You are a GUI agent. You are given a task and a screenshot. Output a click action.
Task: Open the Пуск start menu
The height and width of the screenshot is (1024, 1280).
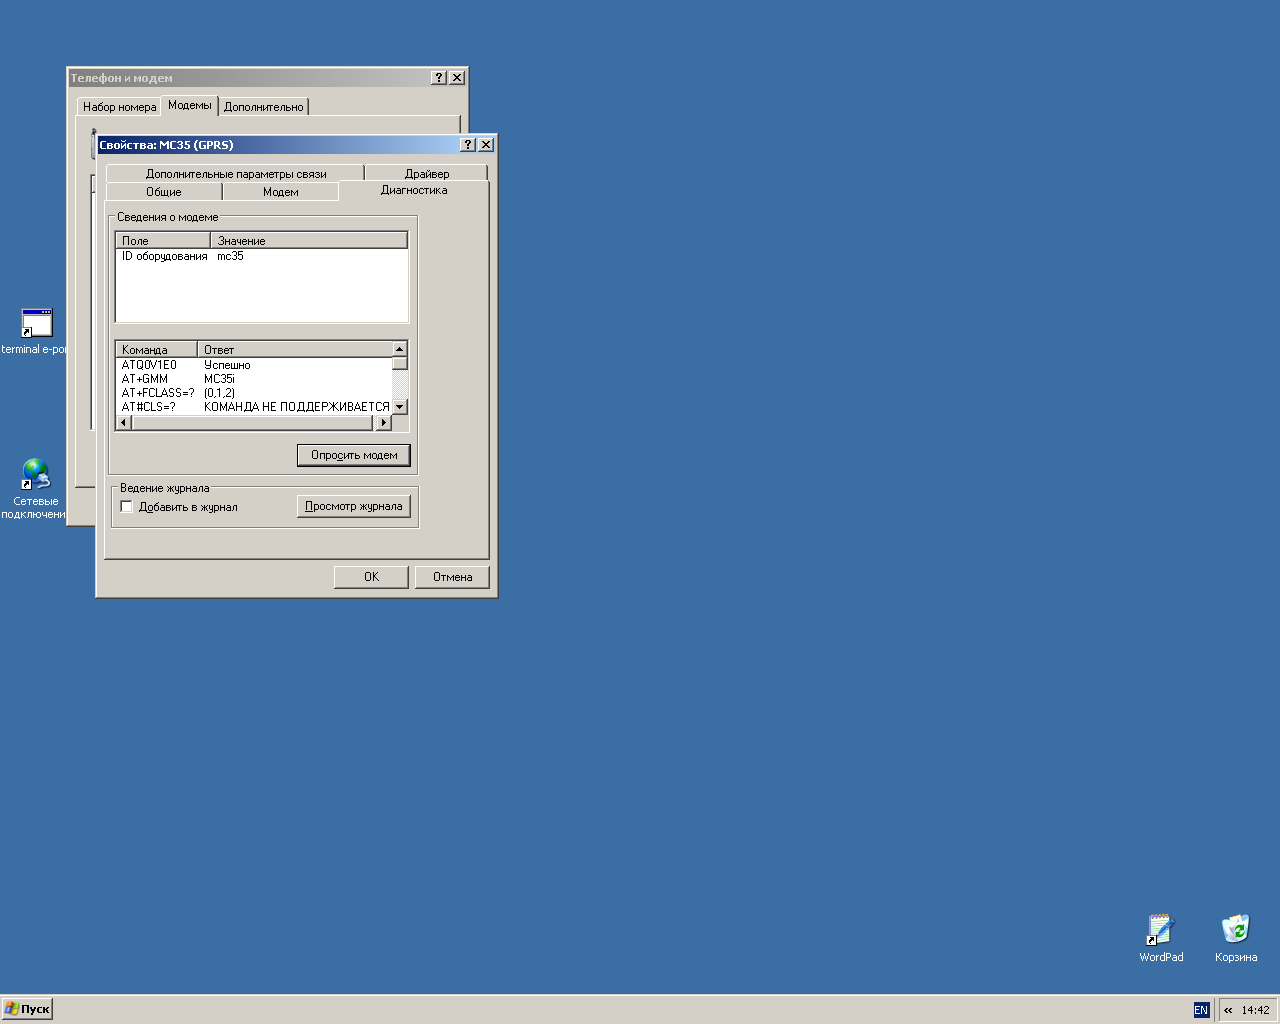(x=27, y=1009)
